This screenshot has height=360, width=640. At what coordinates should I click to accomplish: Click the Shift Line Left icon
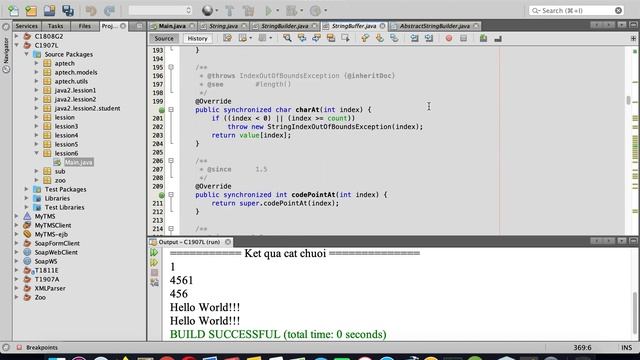point(414,38)
